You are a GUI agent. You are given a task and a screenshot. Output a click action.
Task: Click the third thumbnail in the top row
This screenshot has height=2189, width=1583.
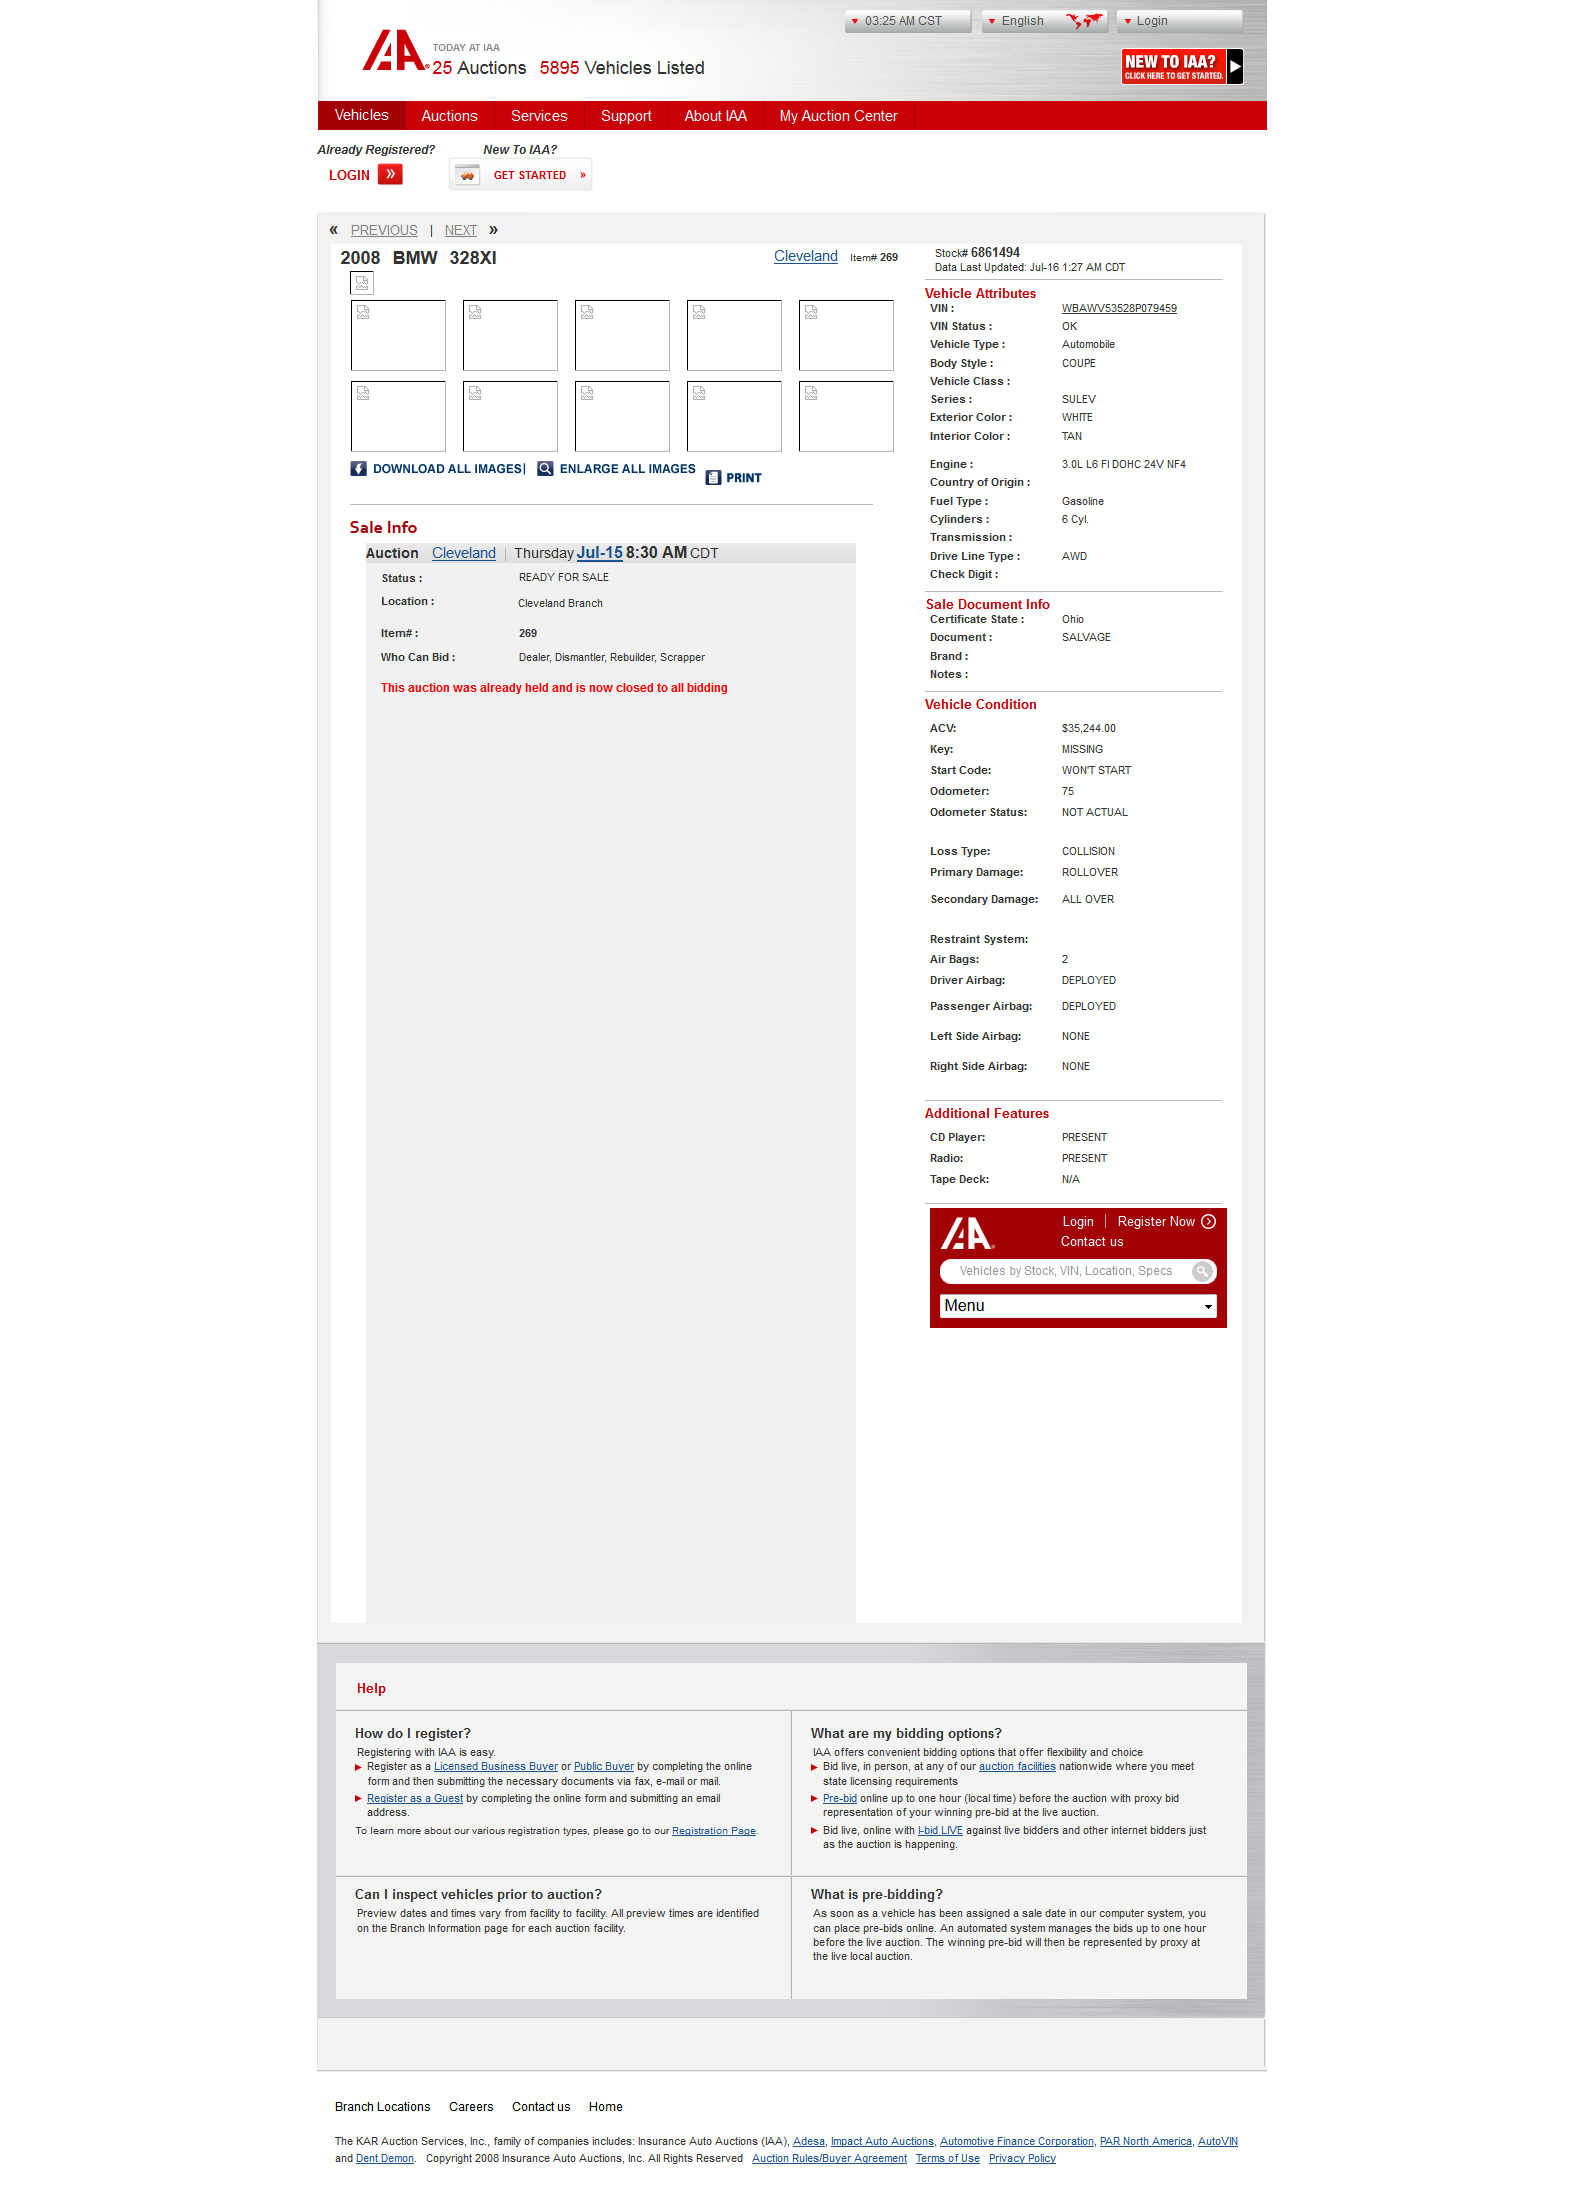(622, 335)
